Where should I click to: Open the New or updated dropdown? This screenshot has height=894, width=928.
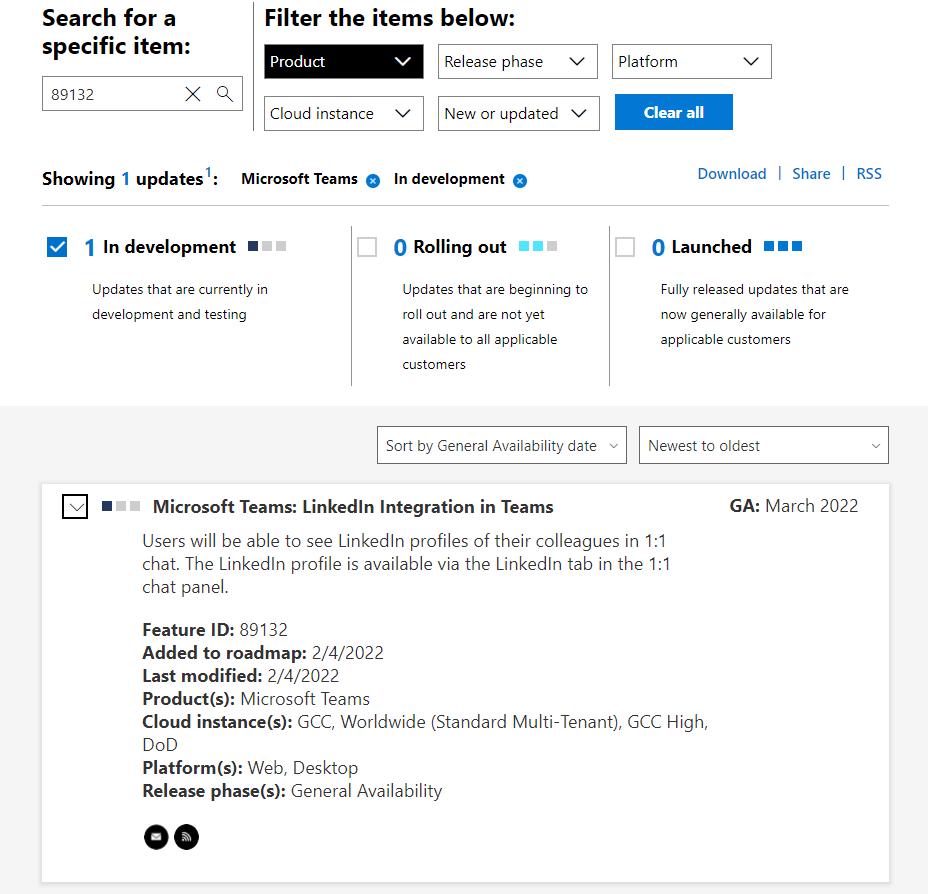[x=518, y=114]
